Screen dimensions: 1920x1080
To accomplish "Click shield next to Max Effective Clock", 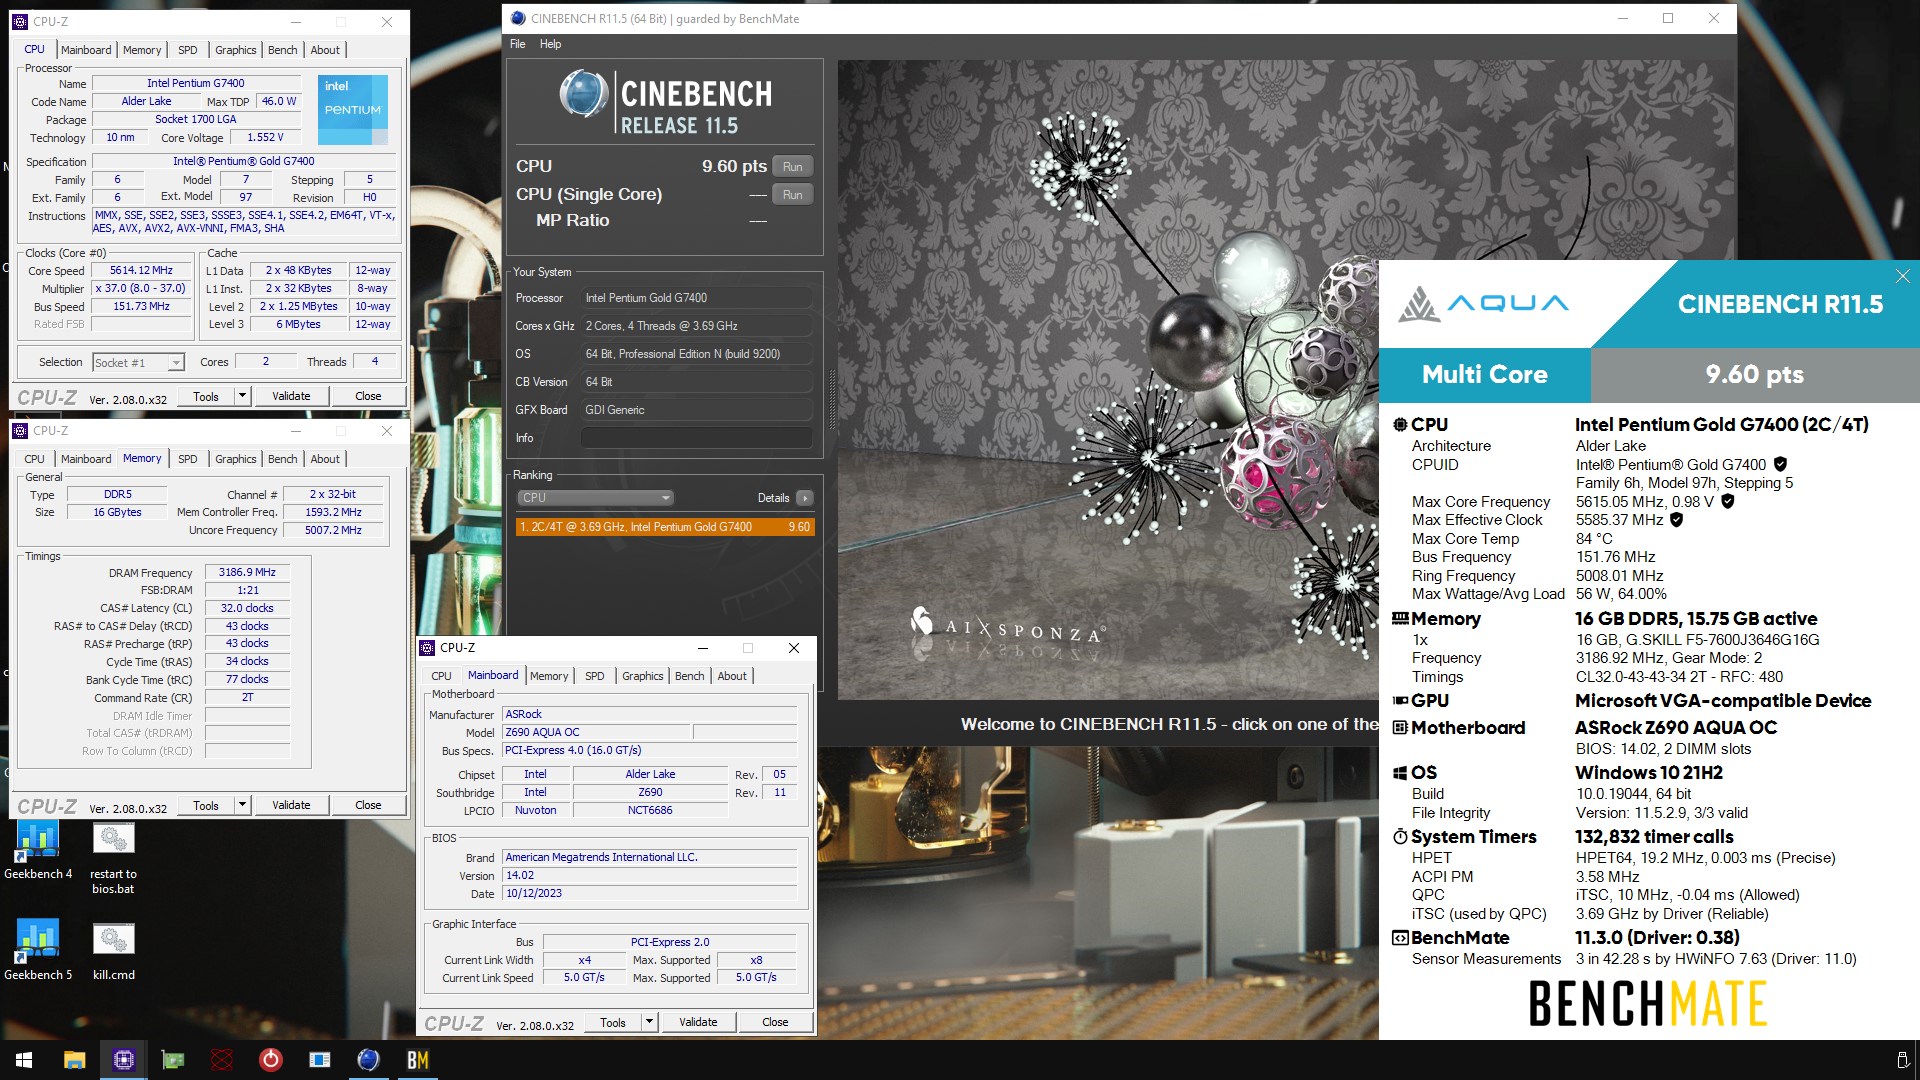I will click(1676, 520).
